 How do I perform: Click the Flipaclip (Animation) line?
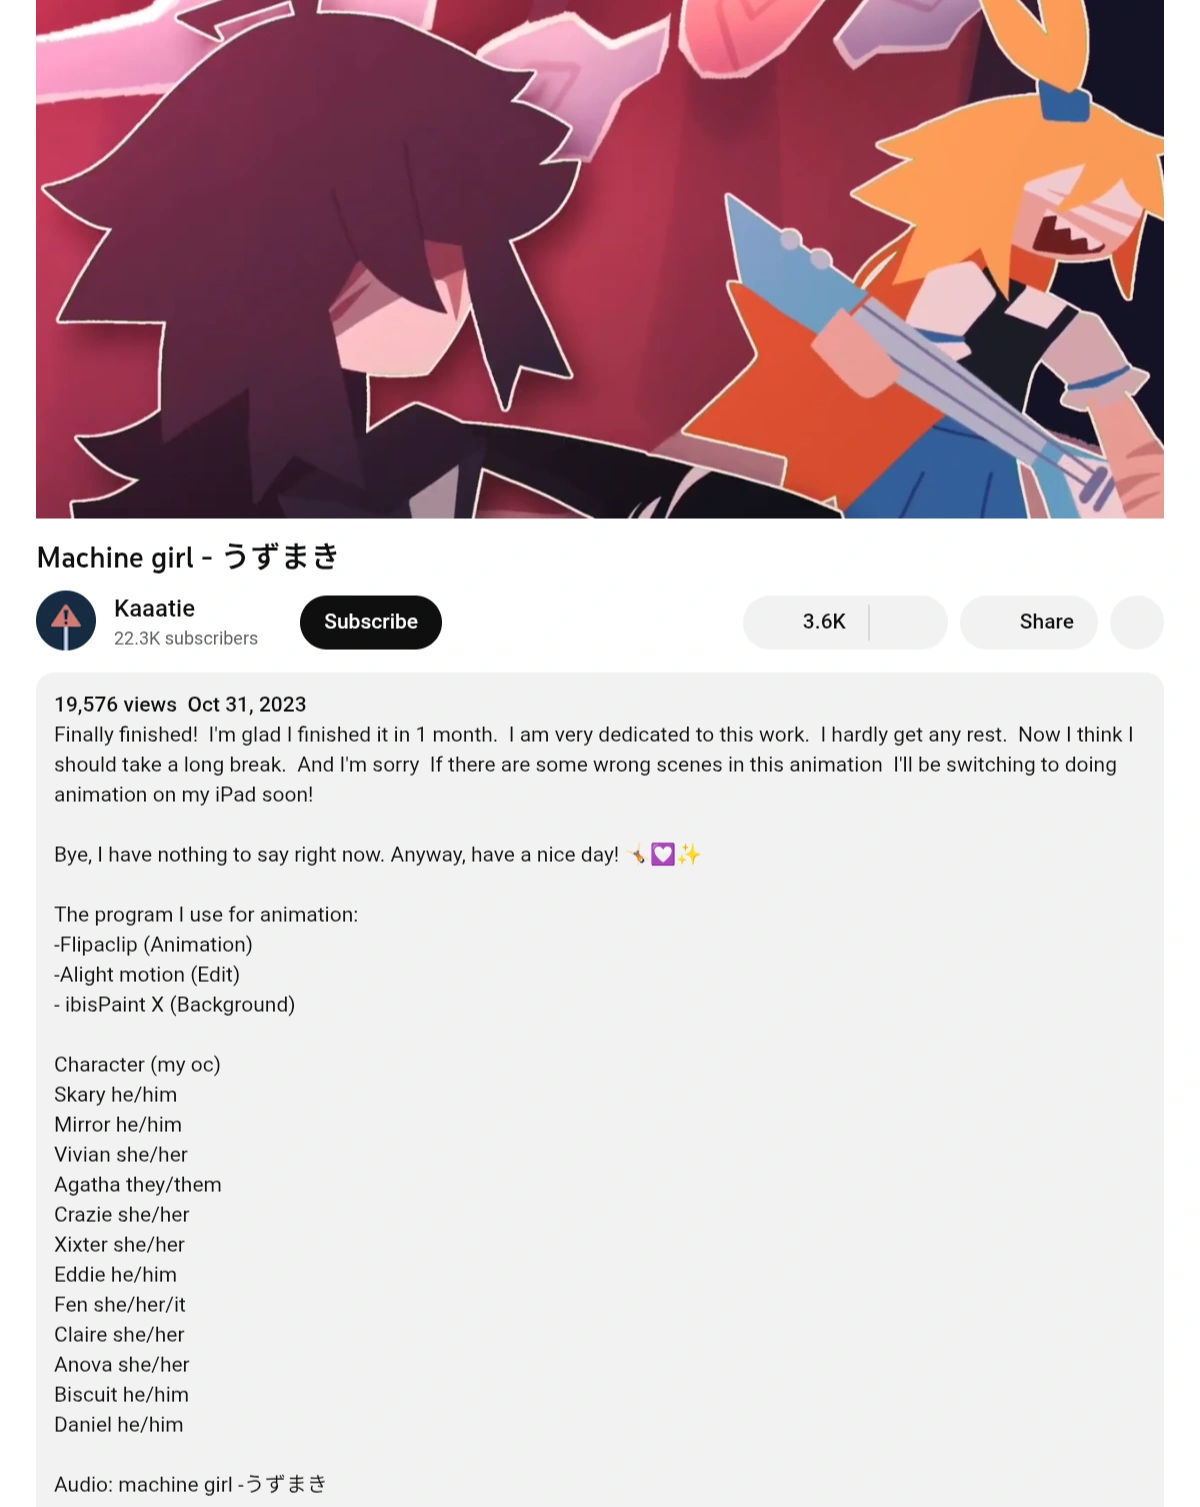[153, 944]
